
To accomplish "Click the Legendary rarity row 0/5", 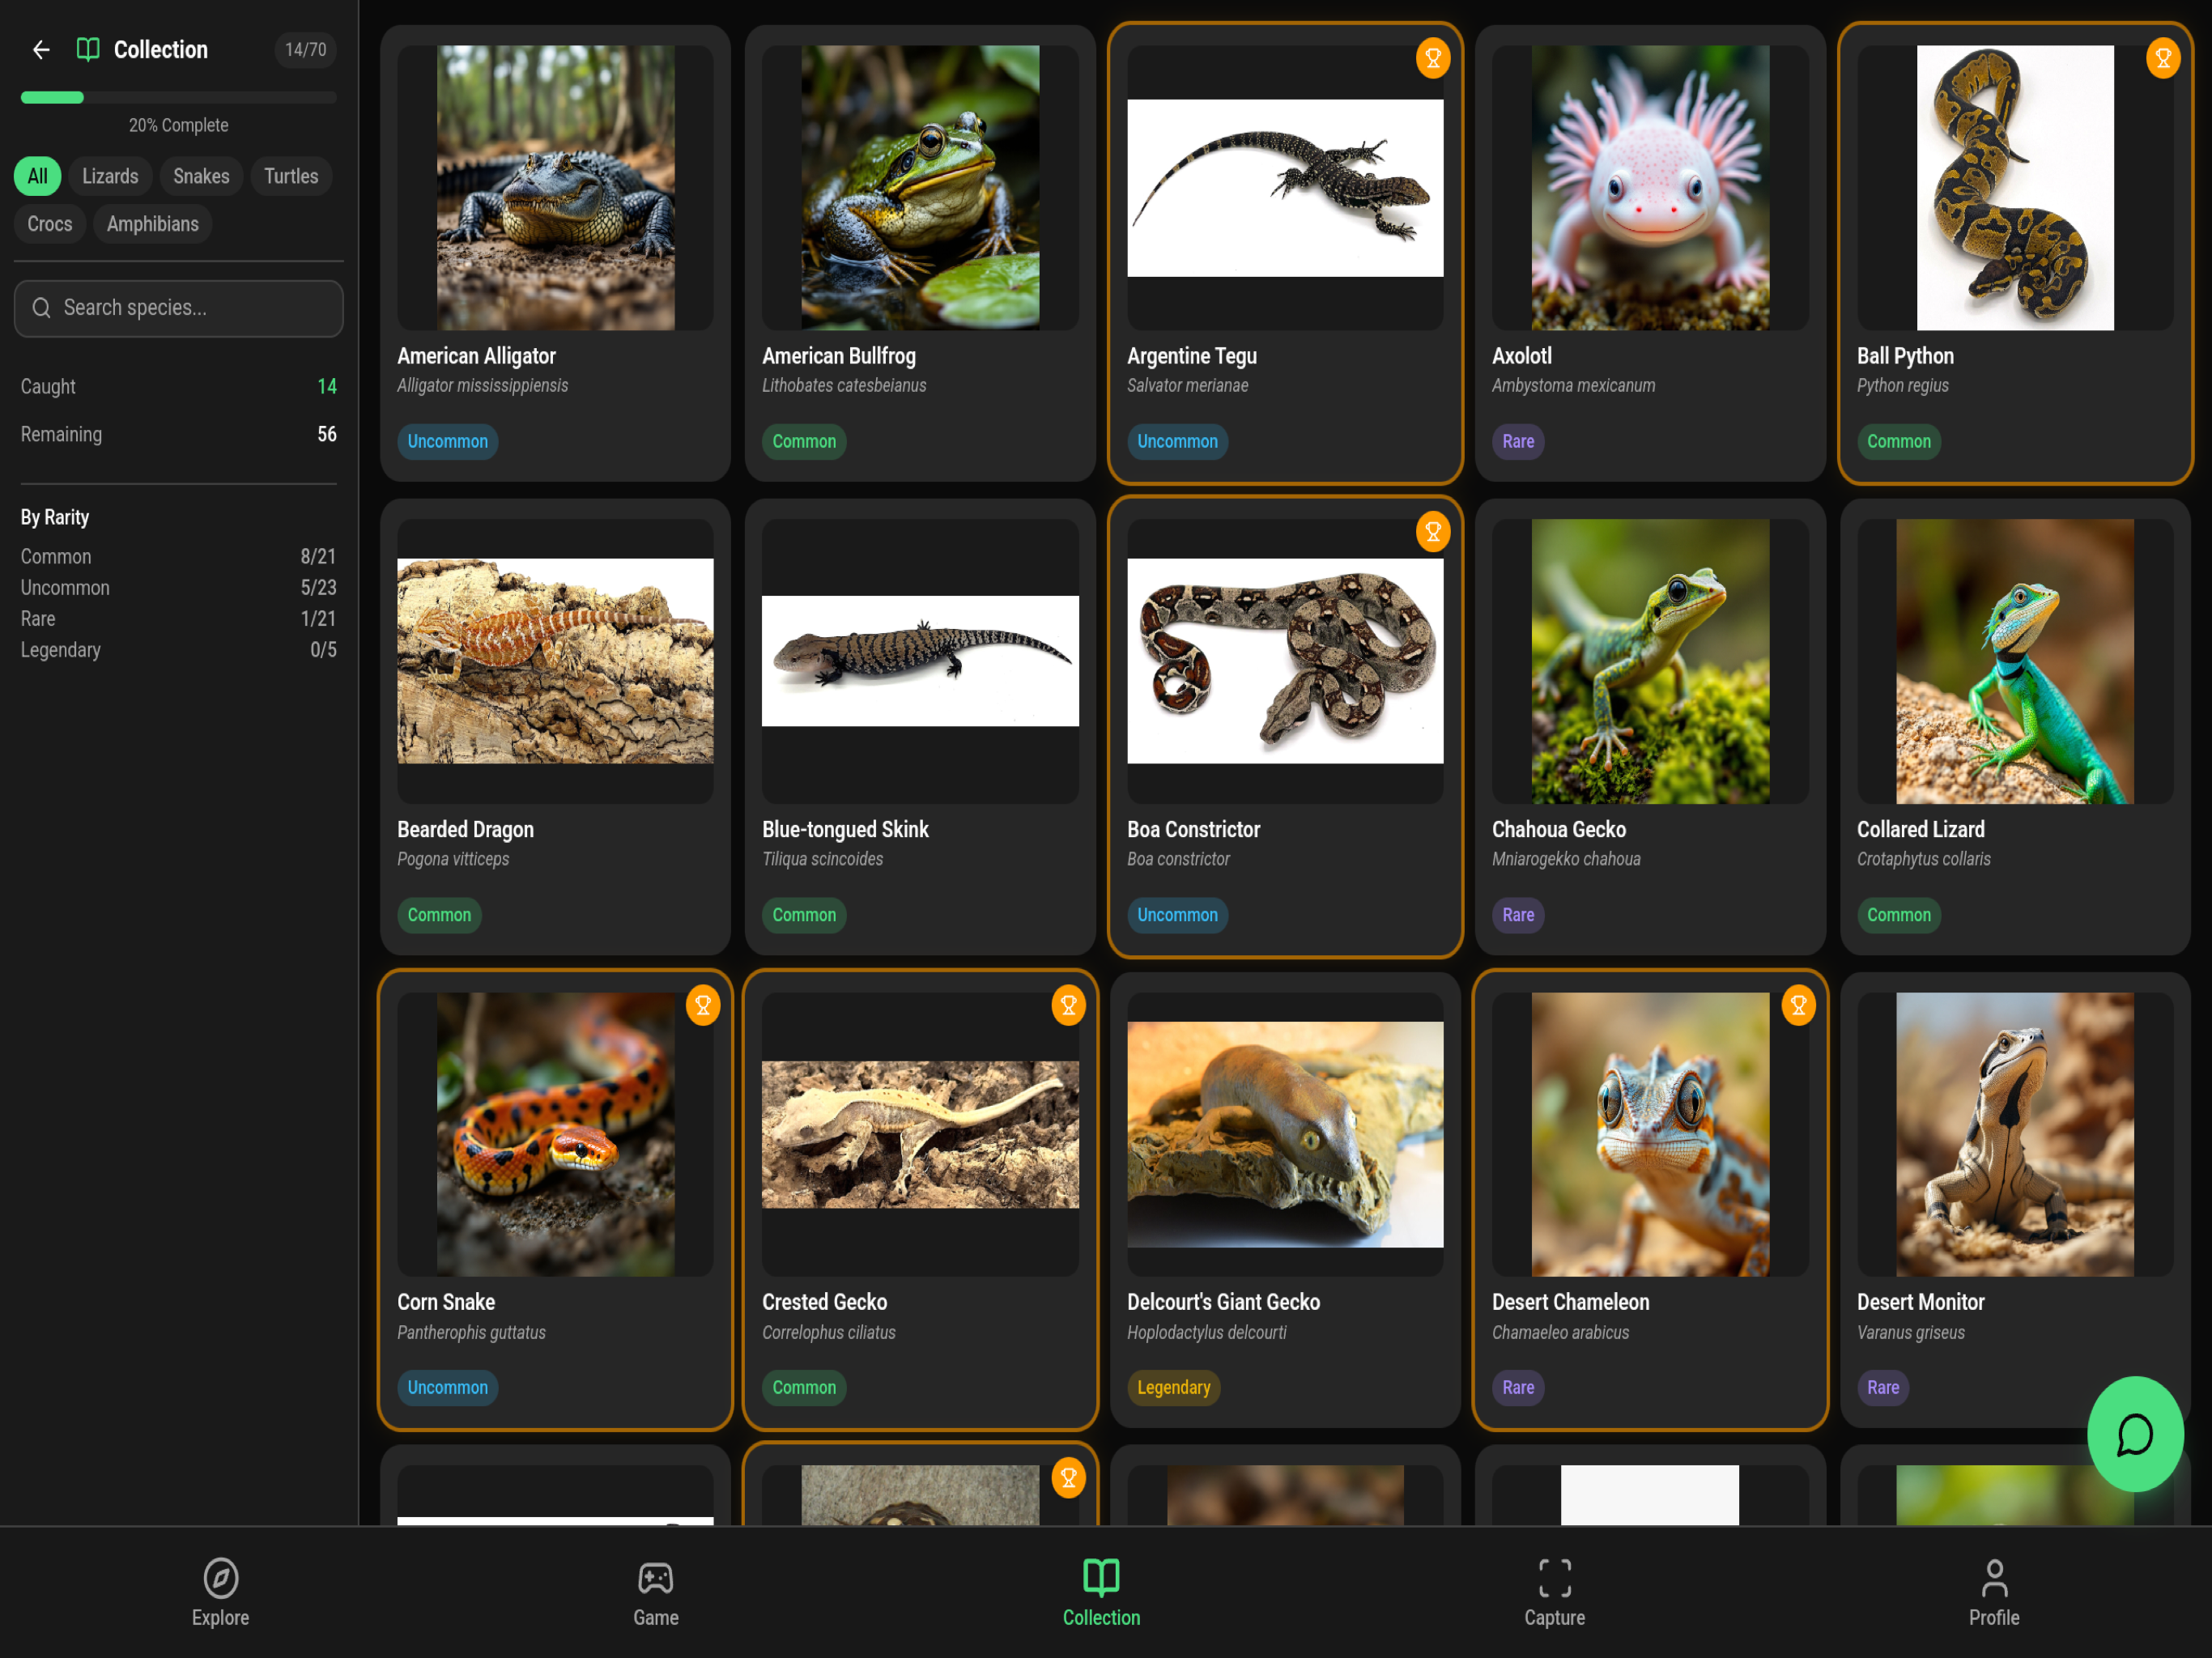I will coord(179,650).
